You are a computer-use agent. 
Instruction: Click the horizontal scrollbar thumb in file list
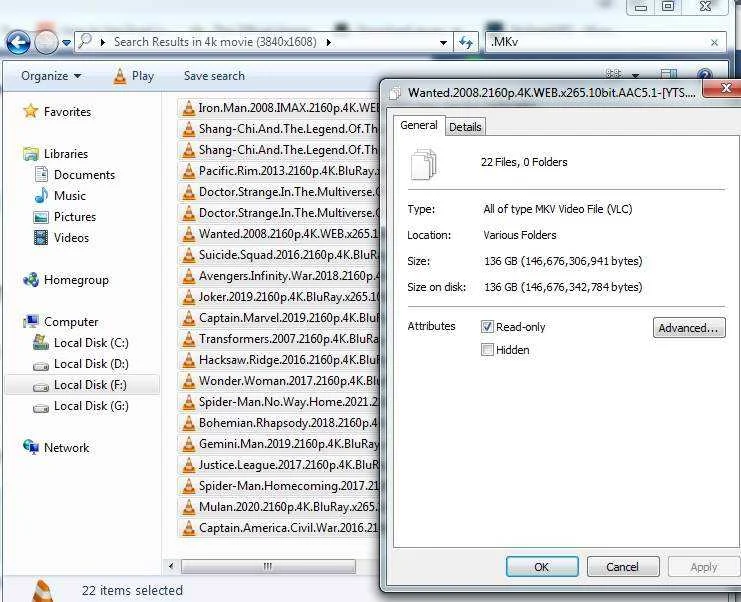[x=268, y=566]
